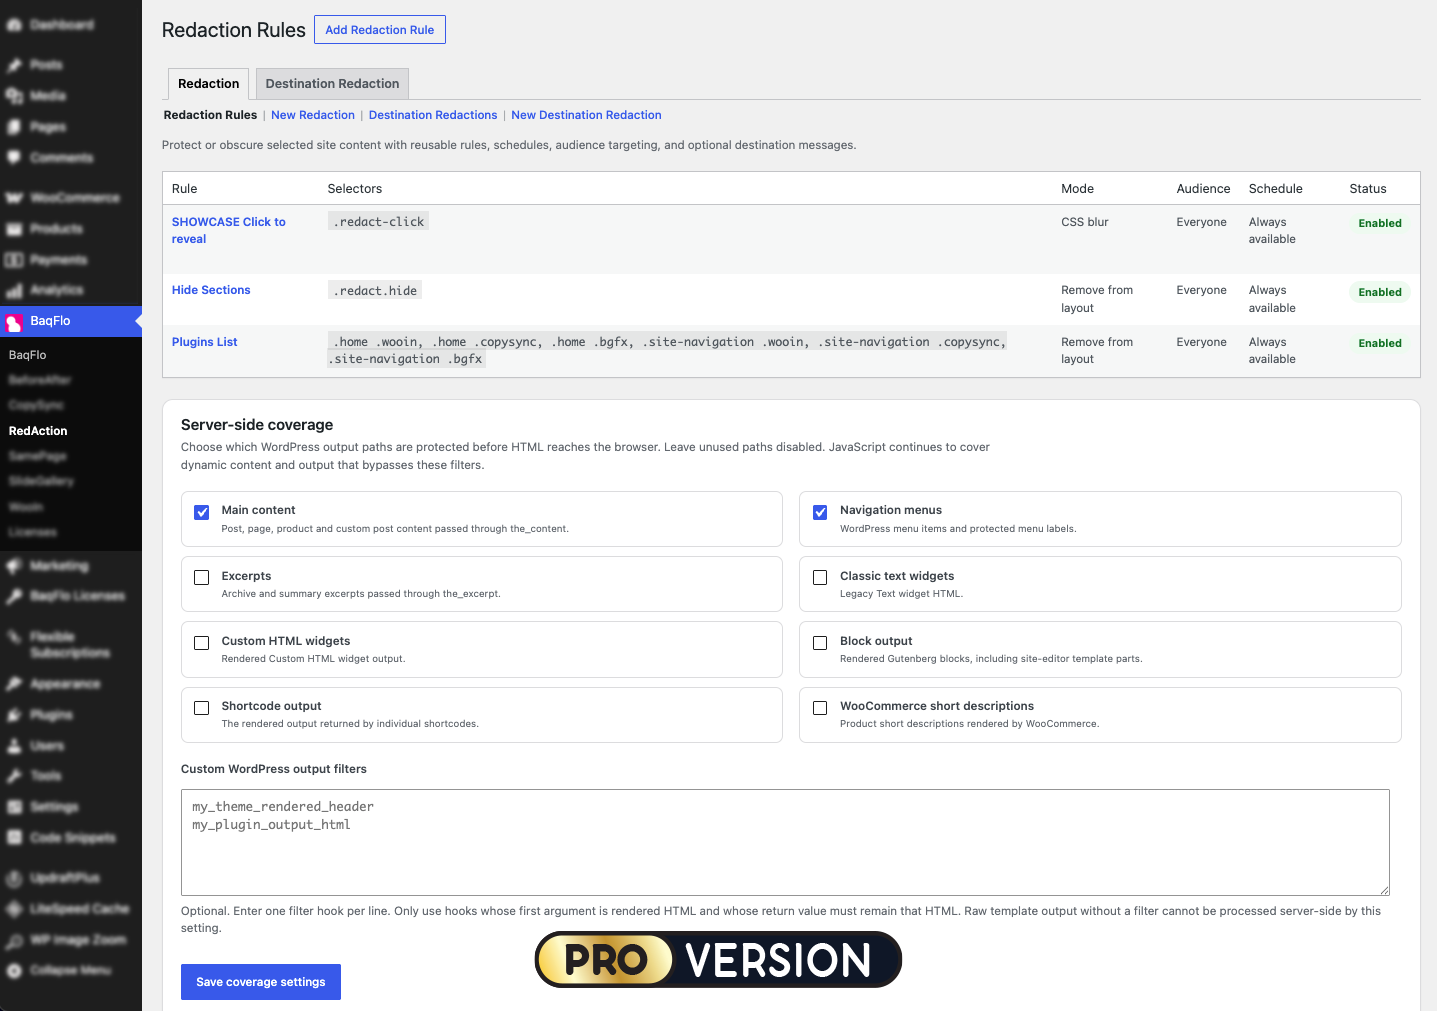Click the CSS blur mode cell
The image size is (1437, 1011).
(1085, 222)
